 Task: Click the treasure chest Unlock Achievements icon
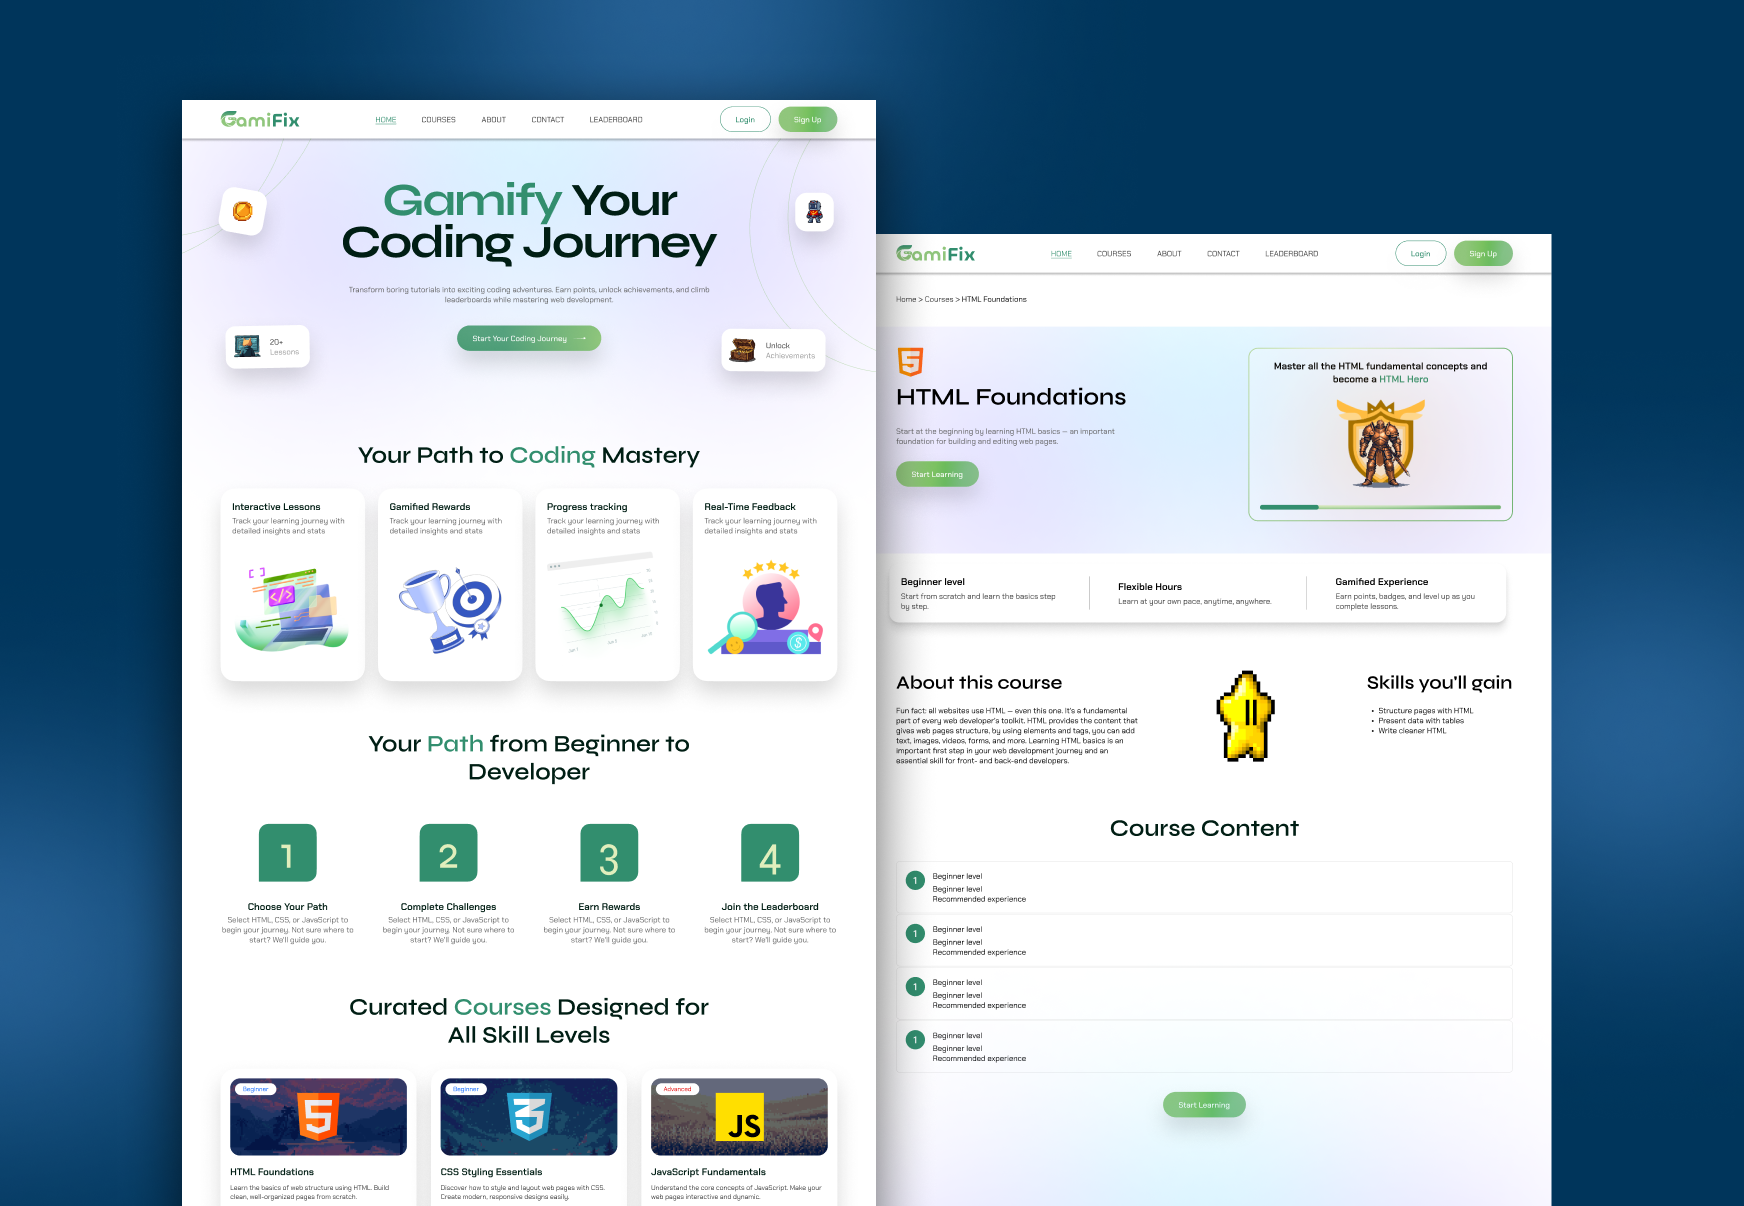coord(743,350)
